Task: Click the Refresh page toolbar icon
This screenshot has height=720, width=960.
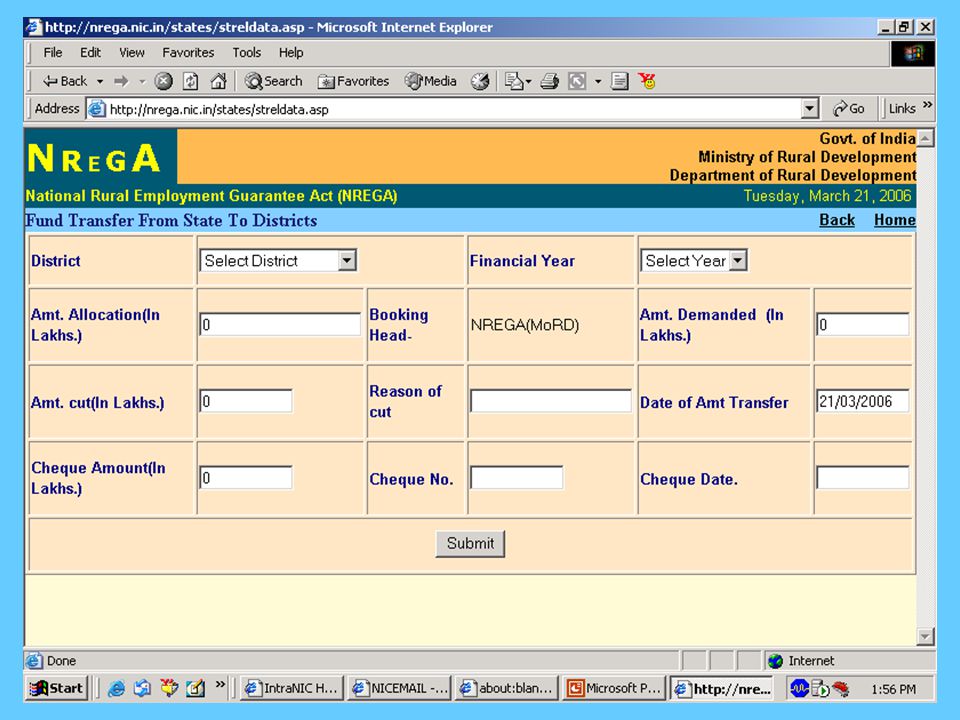Action: (190, 81)
